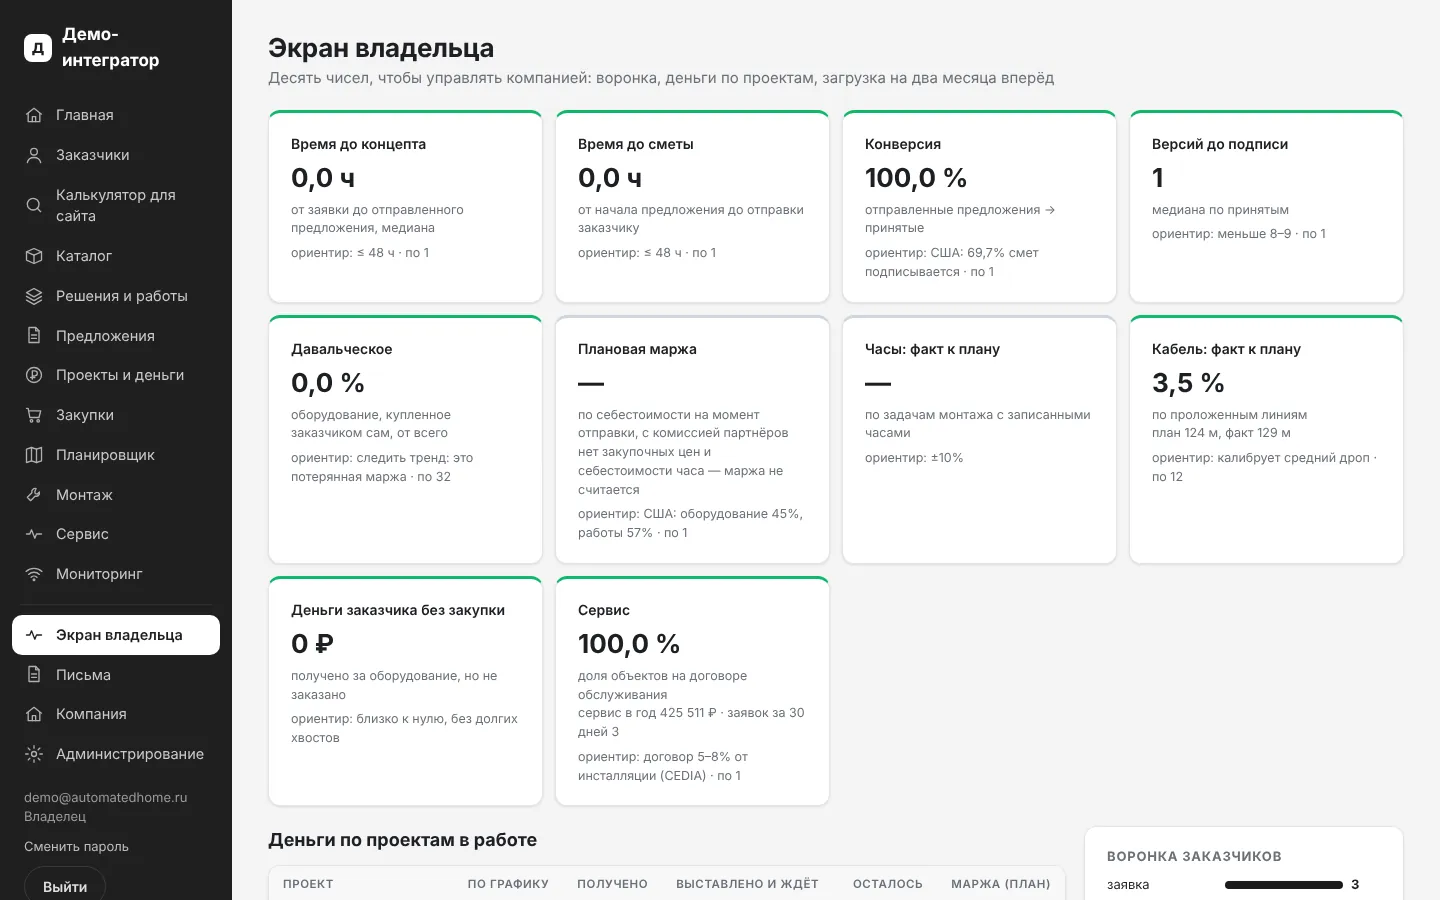Screen dimensions: 1440x900
Task: Click 'план 124 м, факт 129 м' text
Action: point(1221,433)
